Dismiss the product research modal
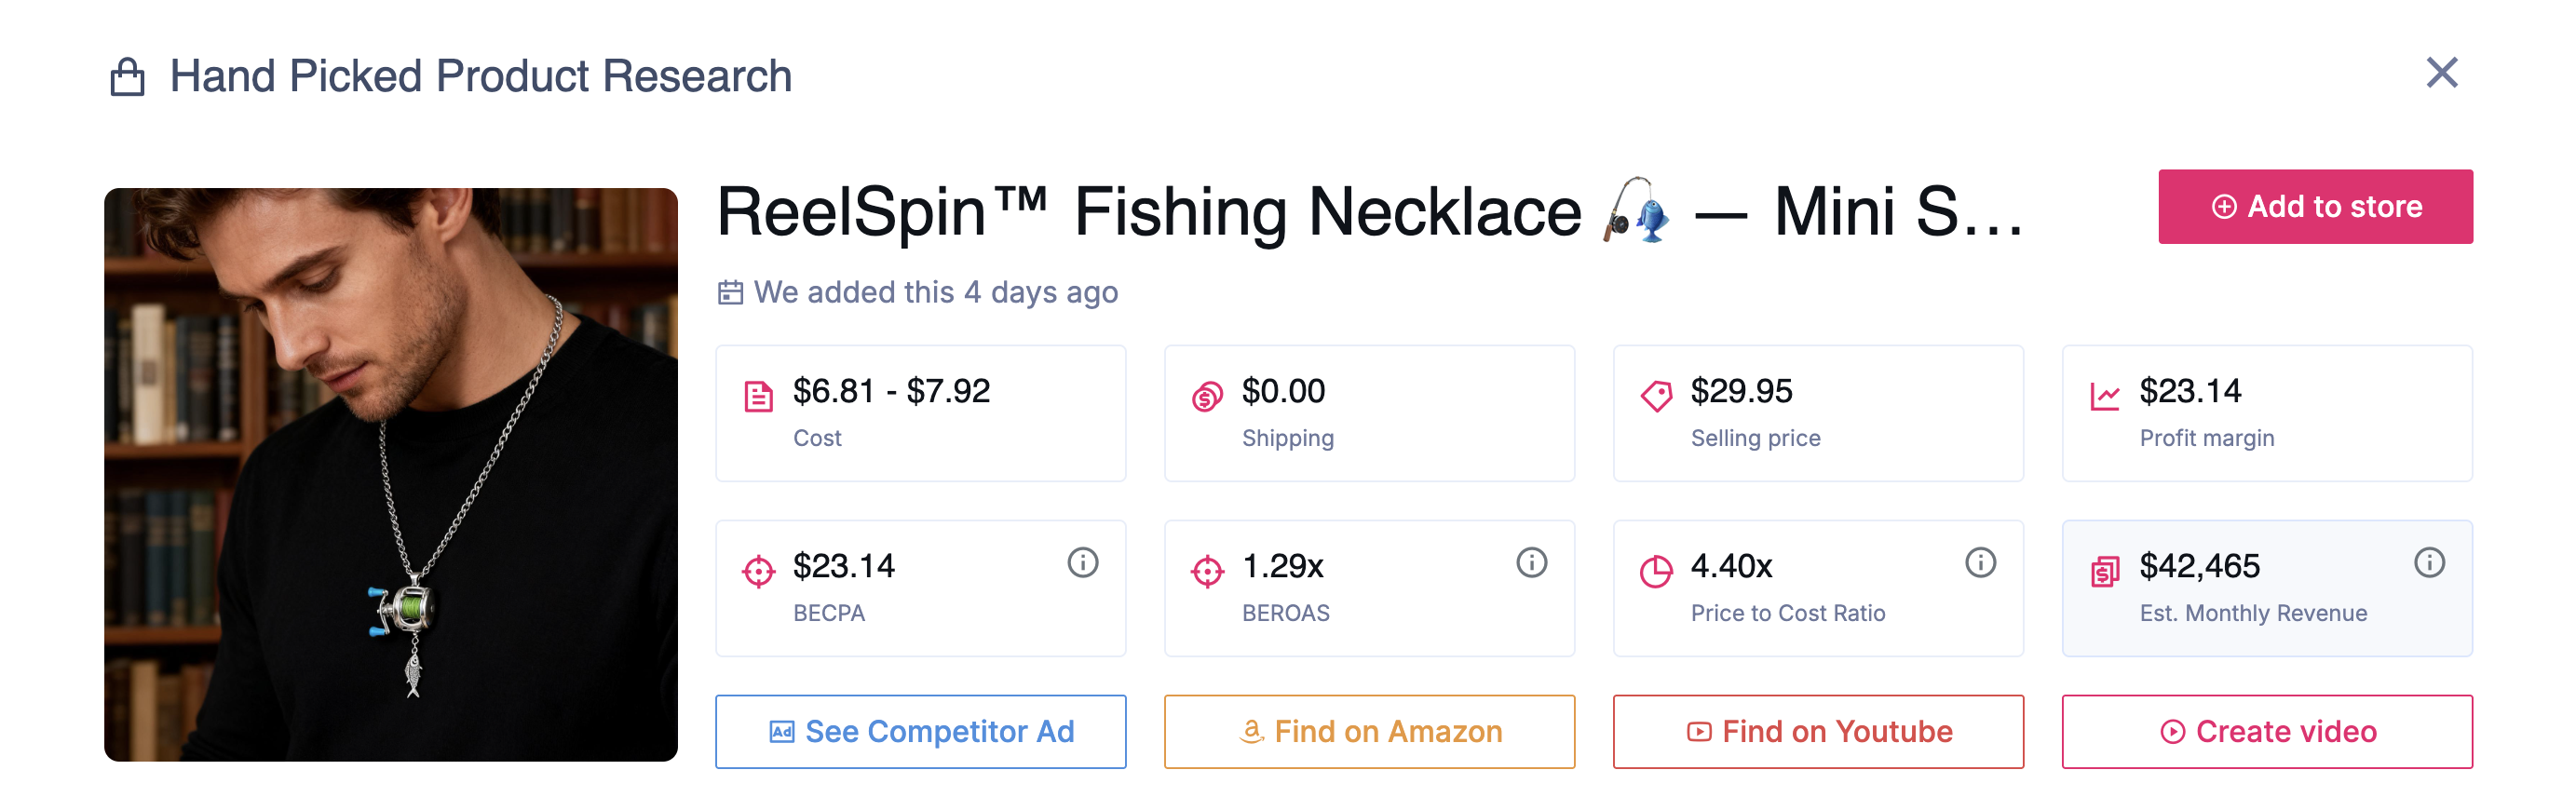 2441,72
